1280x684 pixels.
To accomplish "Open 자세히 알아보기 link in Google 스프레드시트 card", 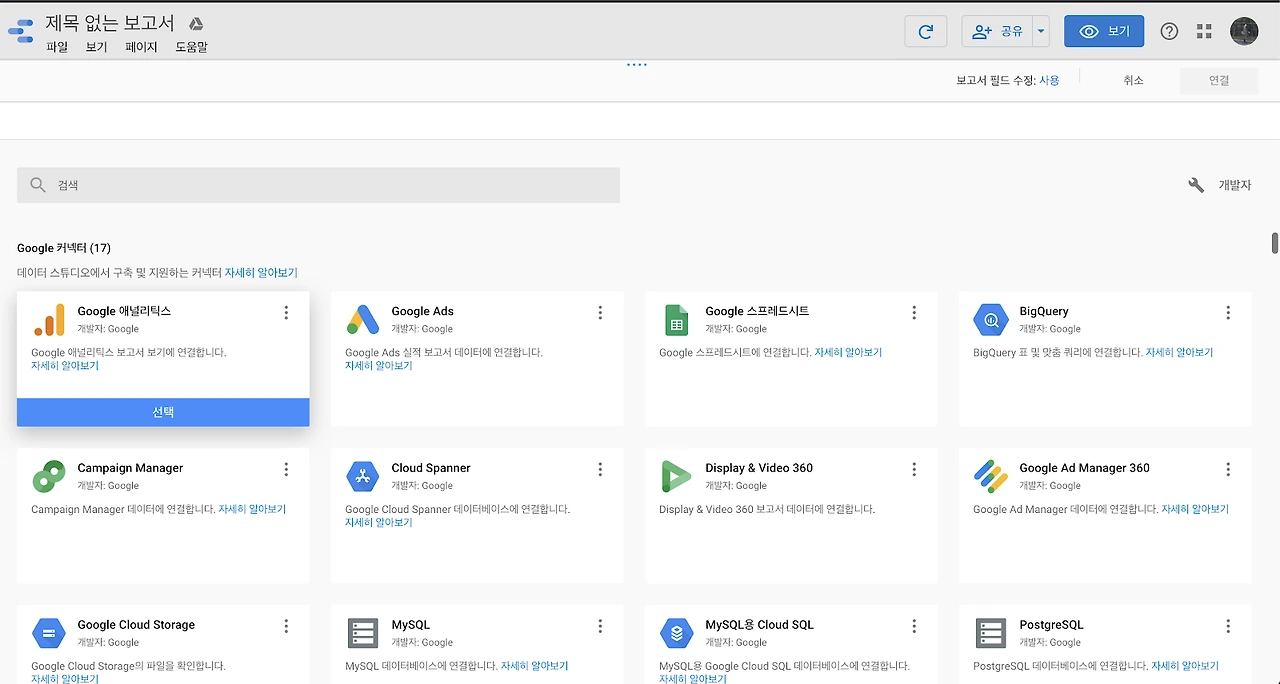I will point(848,353).
